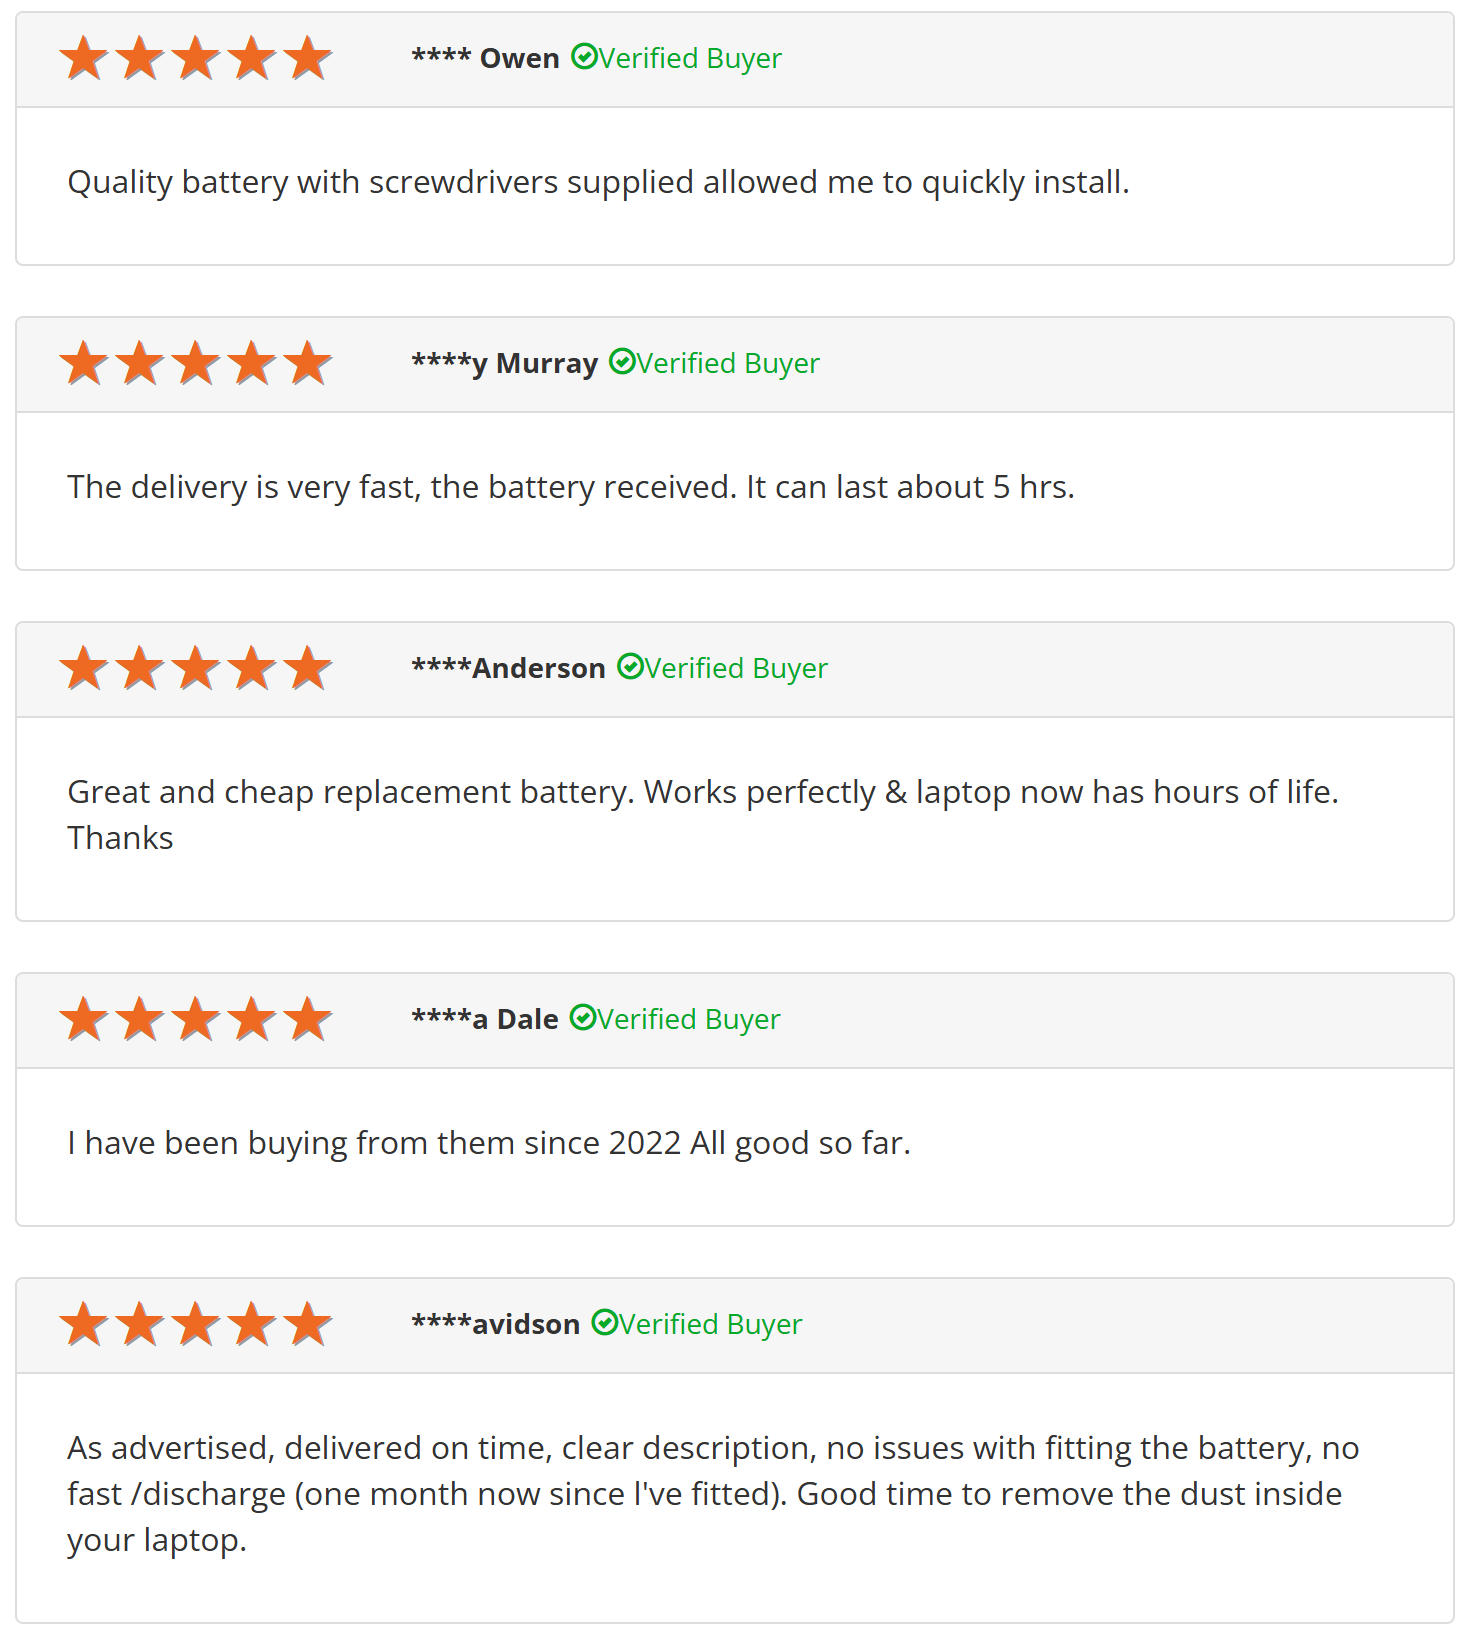This screenshot has width=1470, height=1640.
Task: Click the Verified Buyer label on Owen's review
Action: pyautogui.click(x=690, y=59)
